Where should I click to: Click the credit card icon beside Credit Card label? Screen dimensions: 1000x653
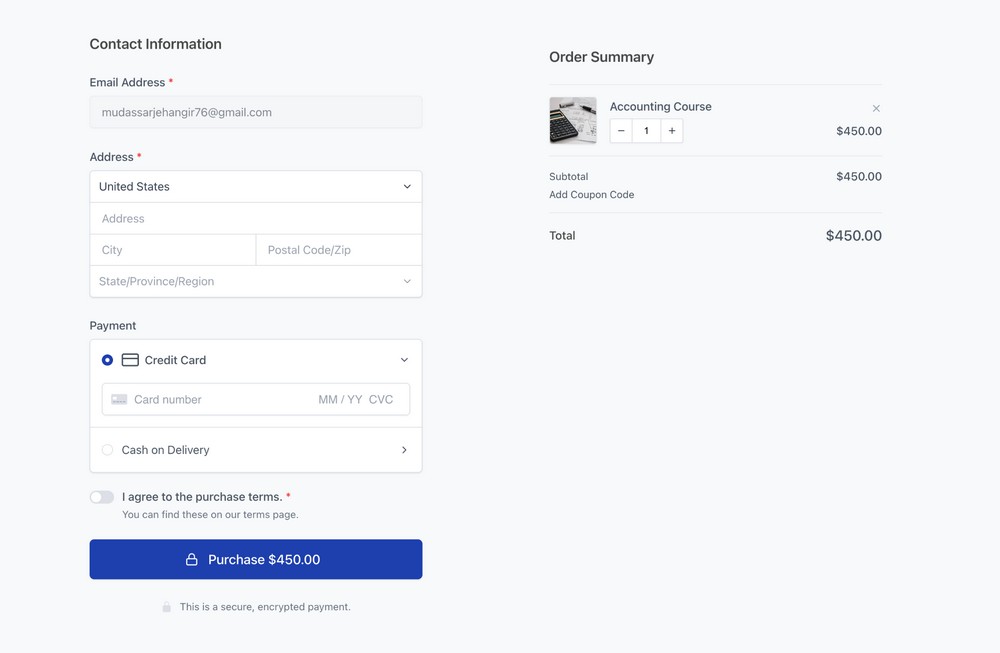129,359
